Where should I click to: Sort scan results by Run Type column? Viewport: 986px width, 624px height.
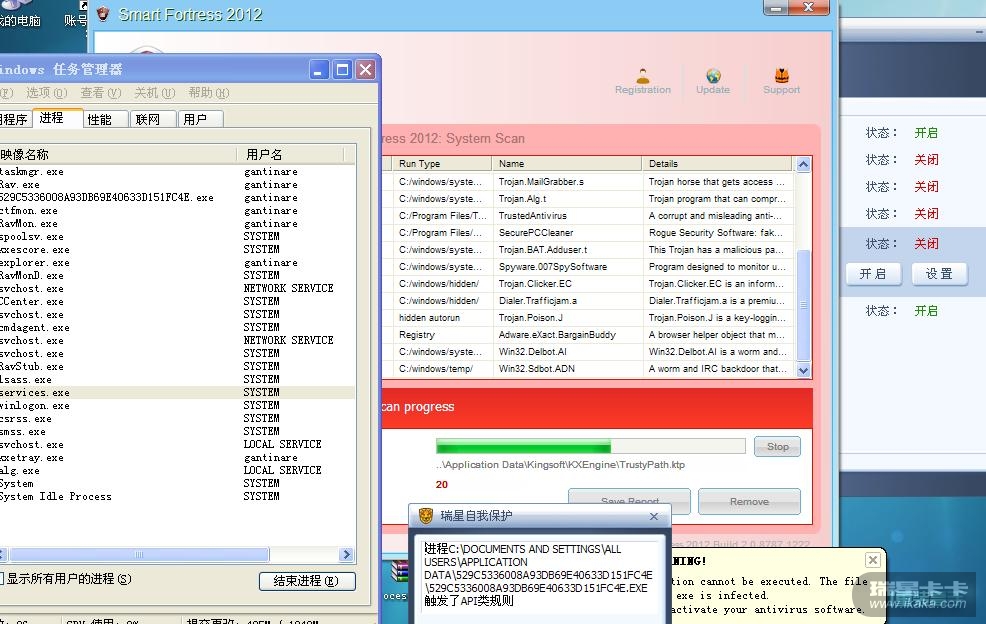pyautogui.click(x=442, y=164)
